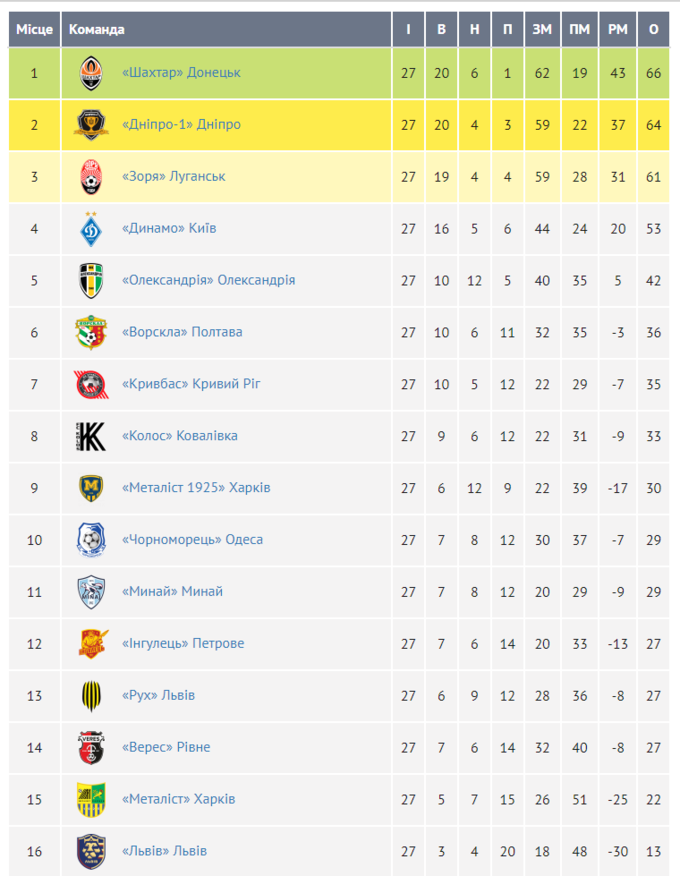The width and height of the screenshot is (680, 876).
Task: Open the «Металіст» Харків team link
Action: pyautogui.click(x=178, y=800)
